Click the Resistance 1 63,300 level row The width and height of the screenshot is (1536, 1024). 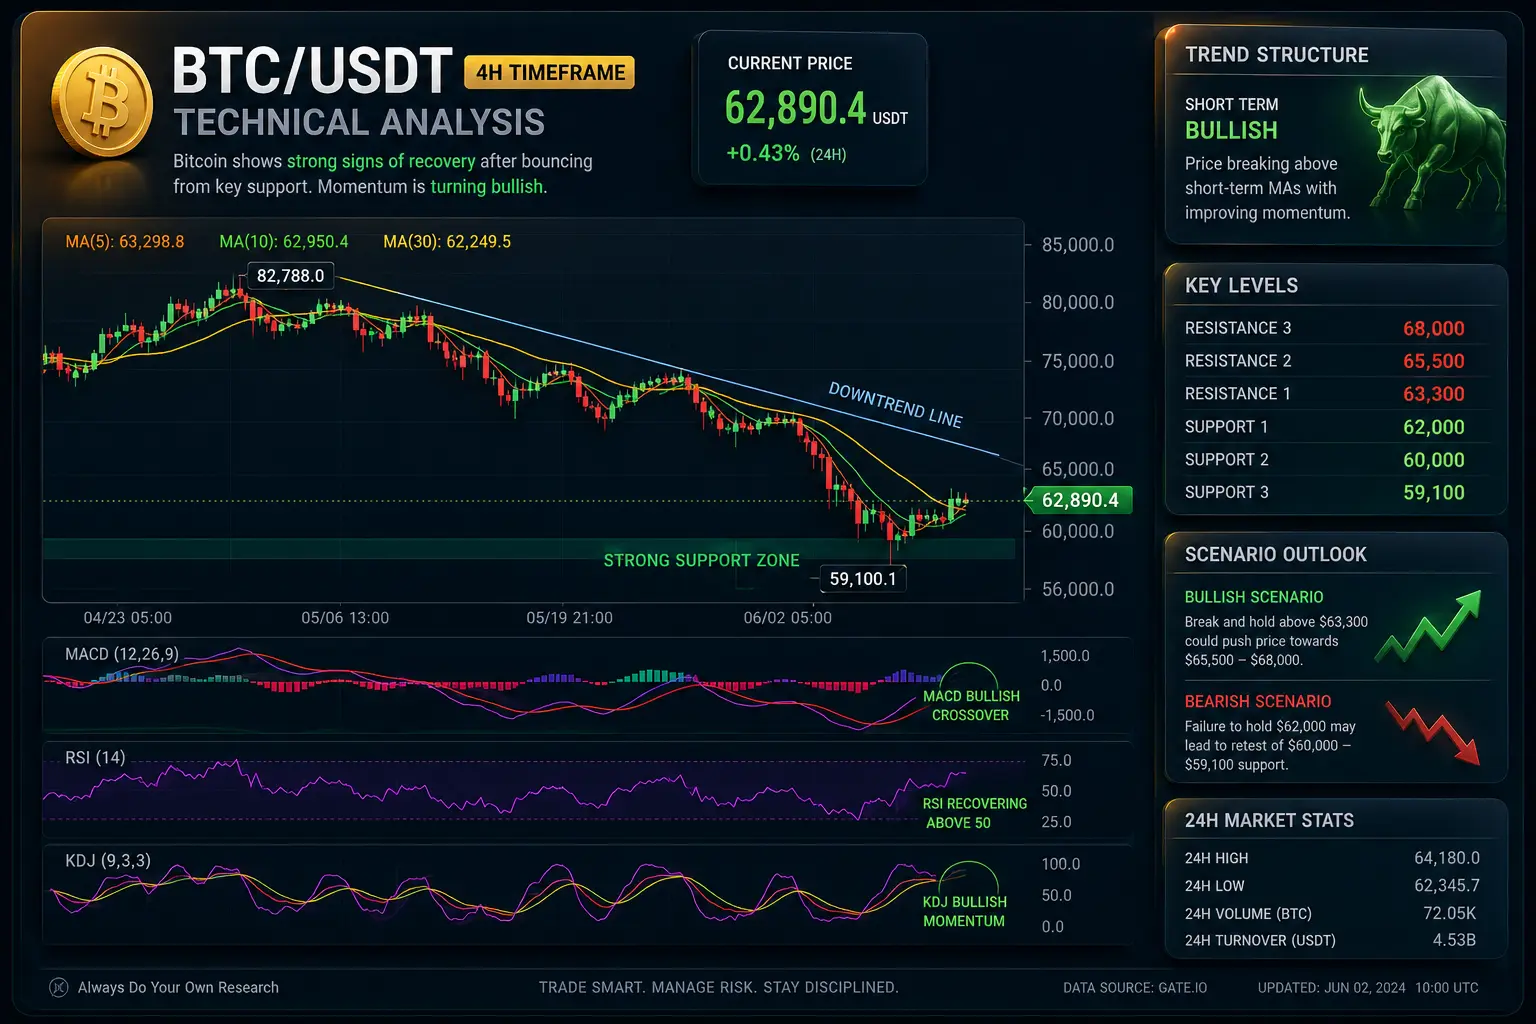pyautogui.click(x=1325, y=394)
